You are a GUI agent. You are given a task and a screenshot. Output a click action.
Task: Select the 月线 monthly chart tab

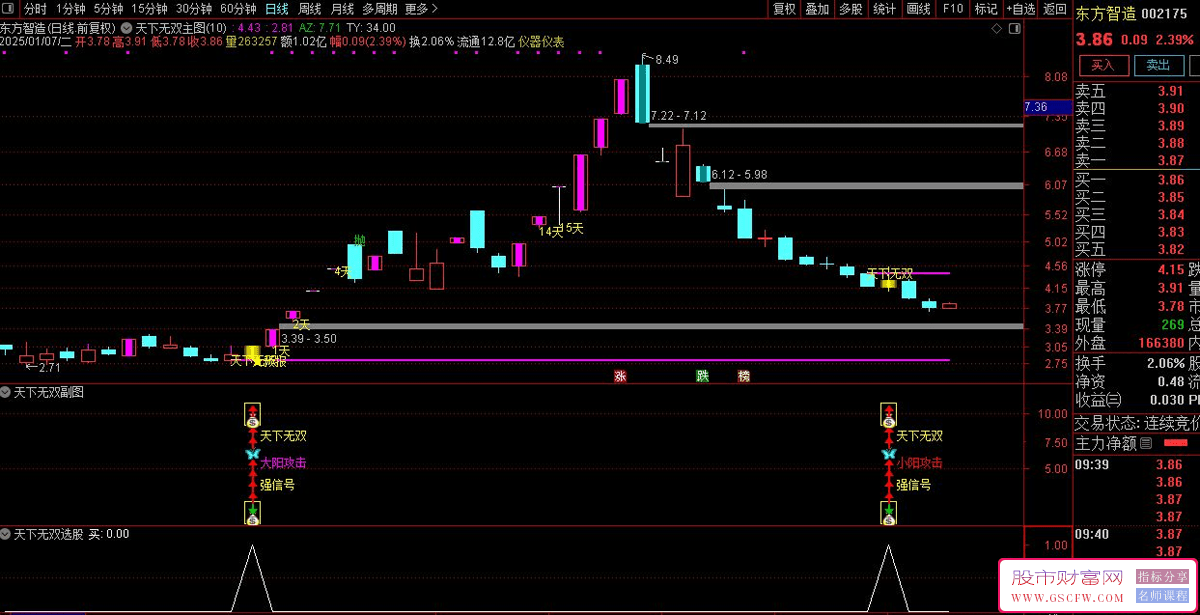coord(342,9)
